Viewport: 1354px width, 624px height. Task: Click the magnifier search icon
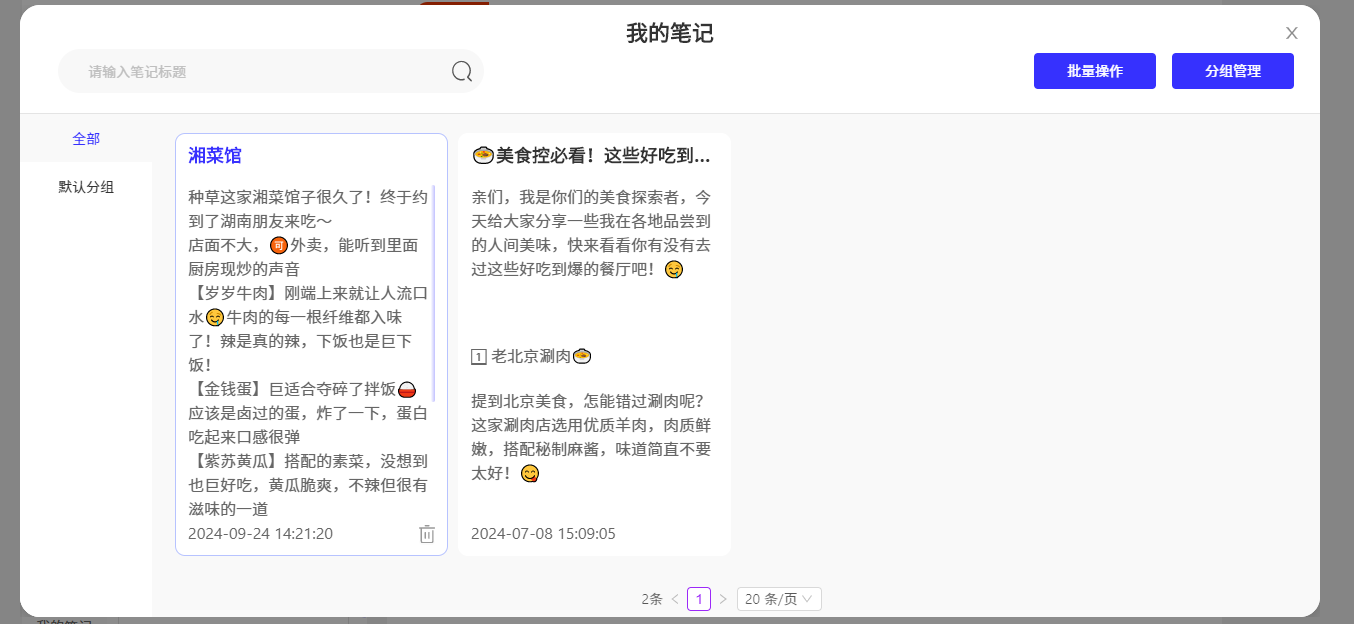coord(461,71)
